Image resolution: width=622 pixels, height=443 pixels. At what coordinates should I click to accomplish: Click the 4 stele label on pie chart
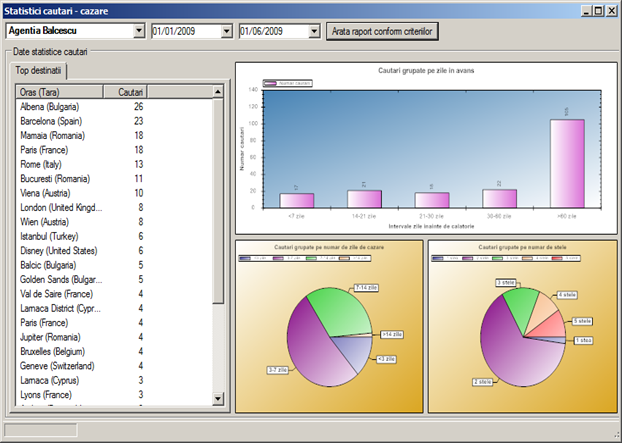point(566,295)
